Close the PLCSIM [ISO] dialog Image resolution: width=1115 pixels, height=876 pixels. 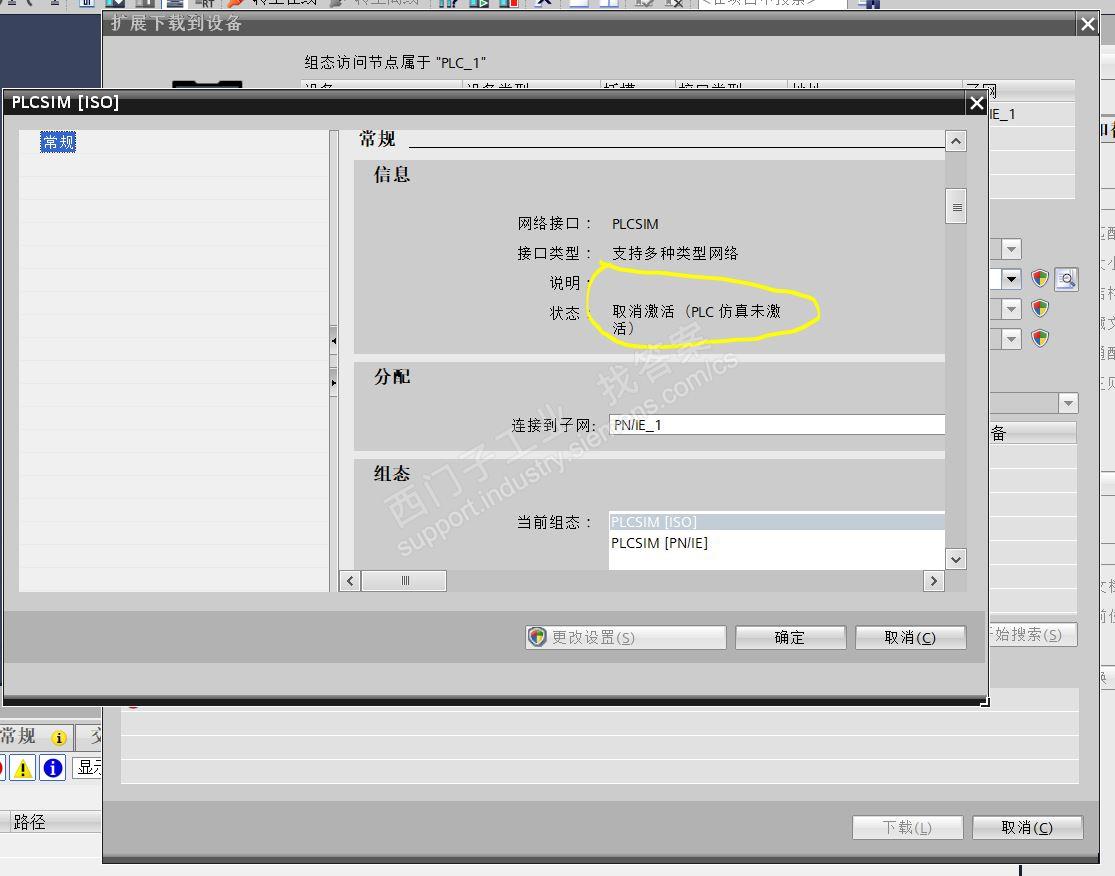pos(977,104)
